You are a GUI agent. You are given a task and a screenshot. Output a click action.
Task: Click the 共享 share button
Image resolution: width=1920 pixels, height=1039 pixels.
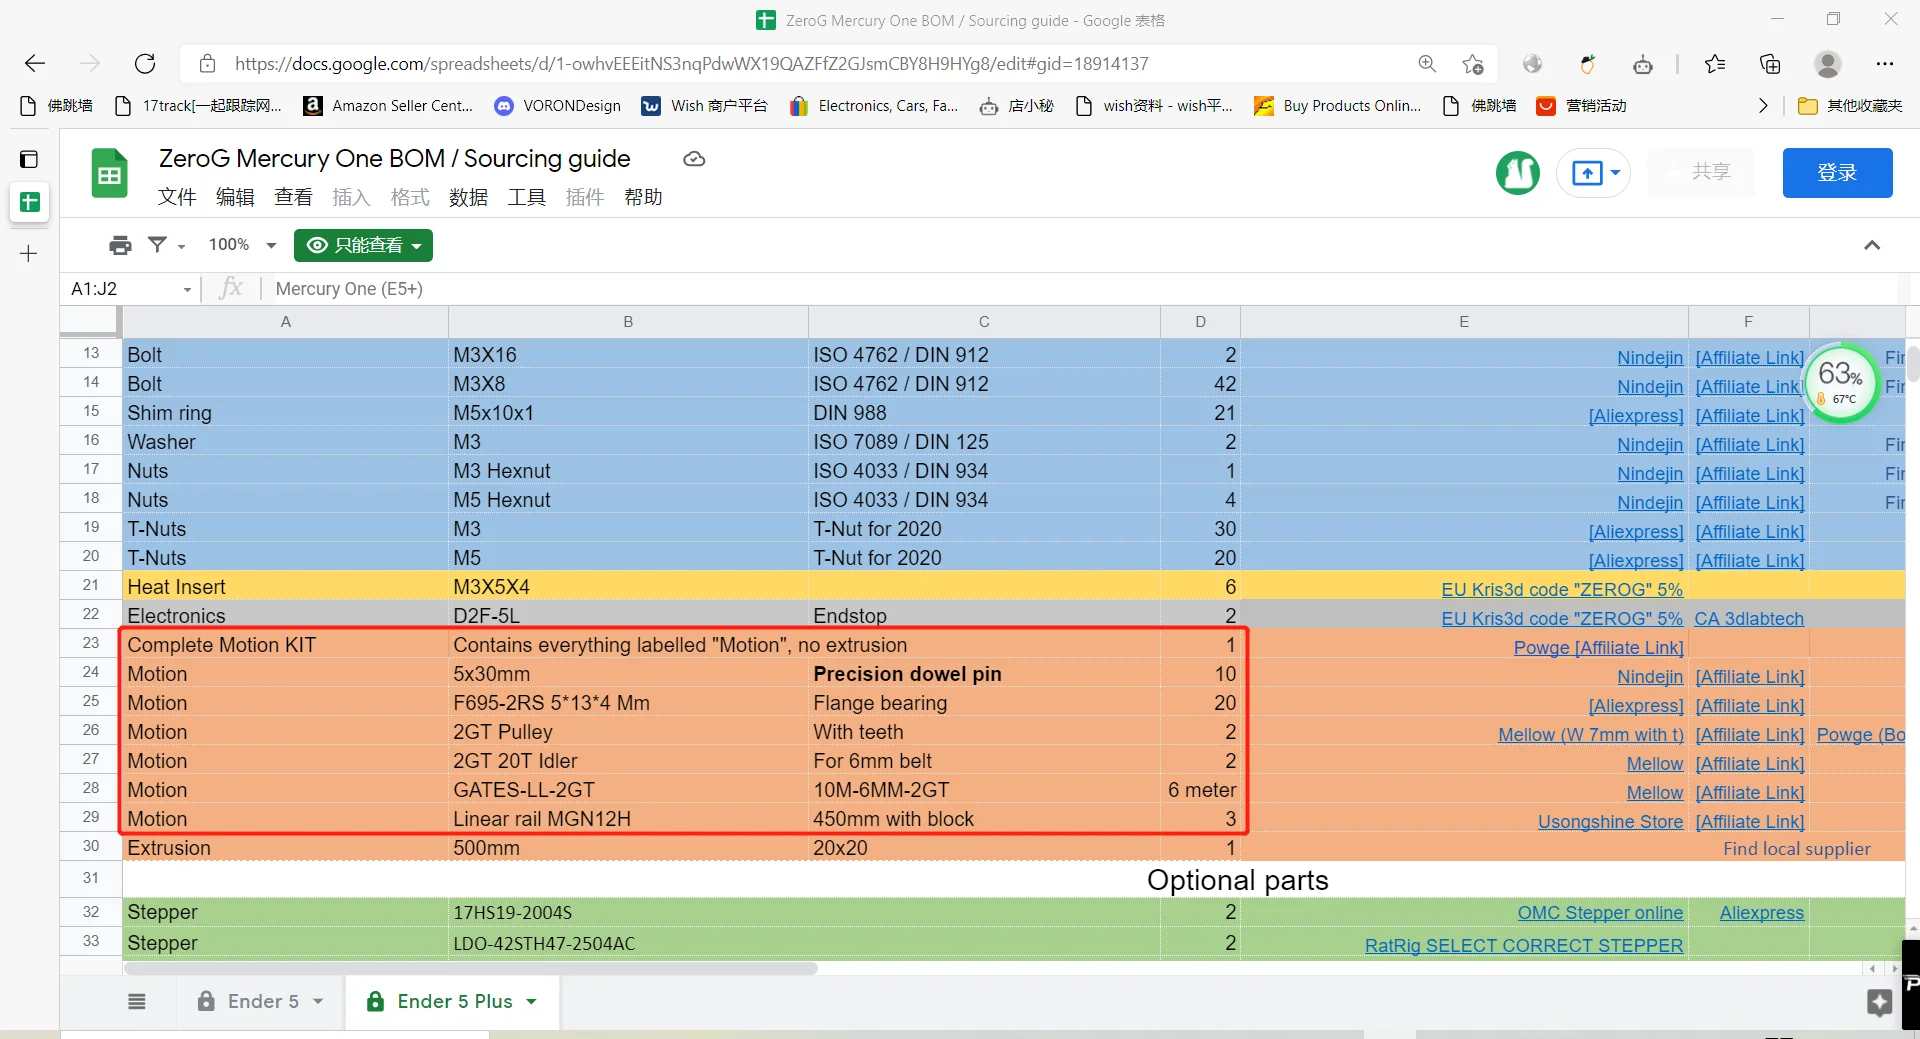[x=1699, y=173]
